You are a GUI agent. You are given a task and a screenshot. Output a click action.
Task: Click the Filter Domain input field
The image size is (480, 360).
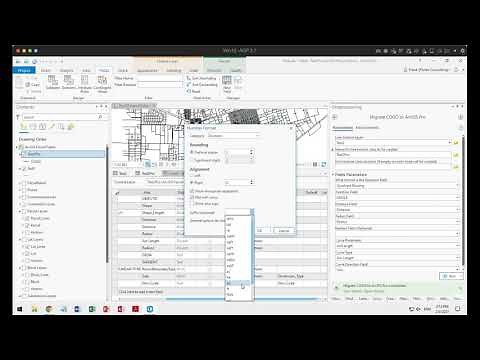[x=160, y=85]
